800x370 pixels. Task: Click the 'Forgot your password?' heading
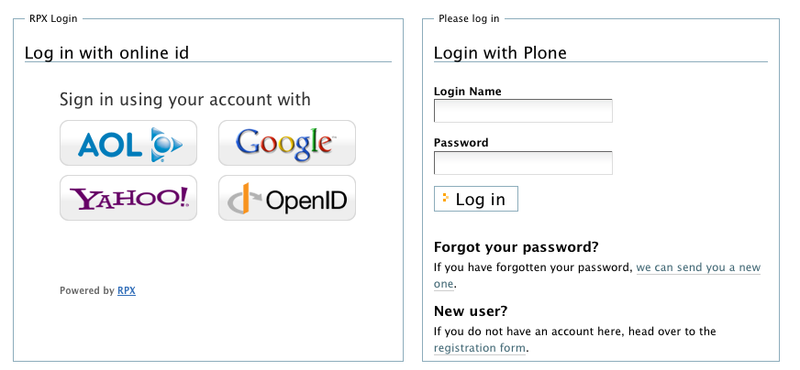[x=516, y=248]
